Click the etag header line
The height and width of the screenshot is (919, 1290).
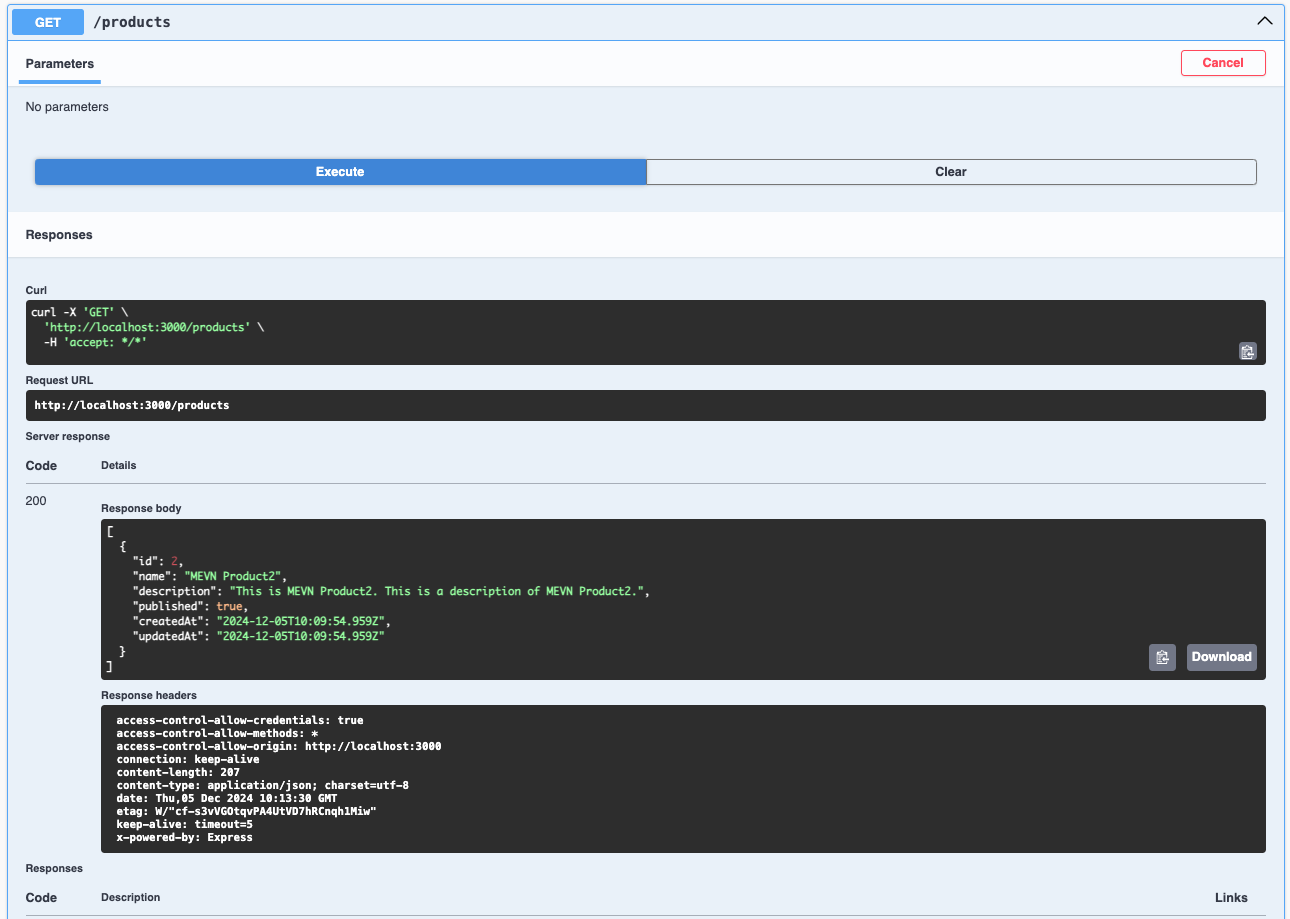[246, 811]
